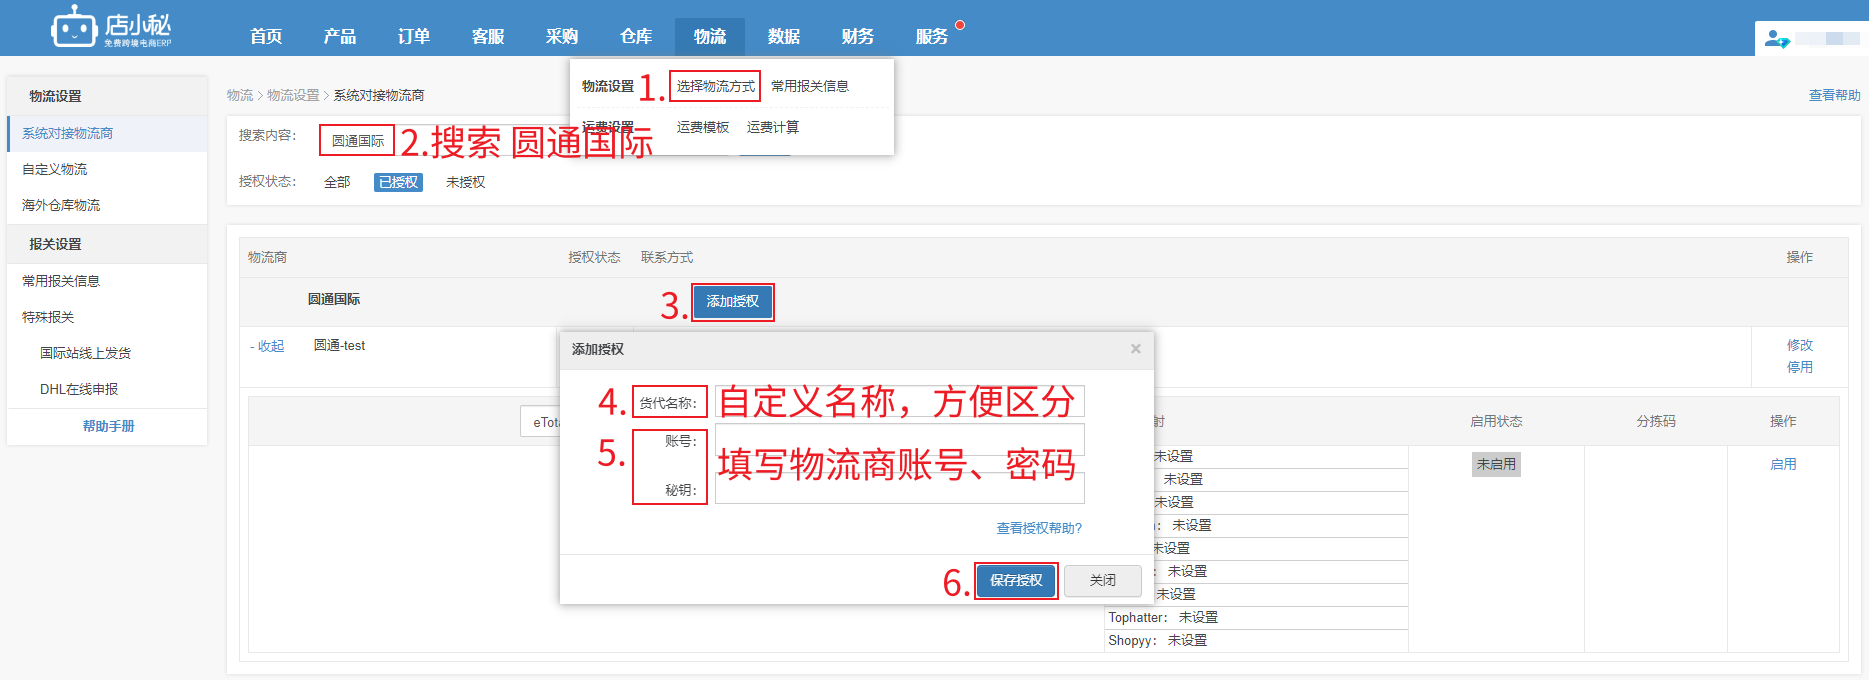Viewport: 1869px width, 680px height.
Task: Open the 财务 nav tab
Action: pyautogui.click(x=858, y=36)
